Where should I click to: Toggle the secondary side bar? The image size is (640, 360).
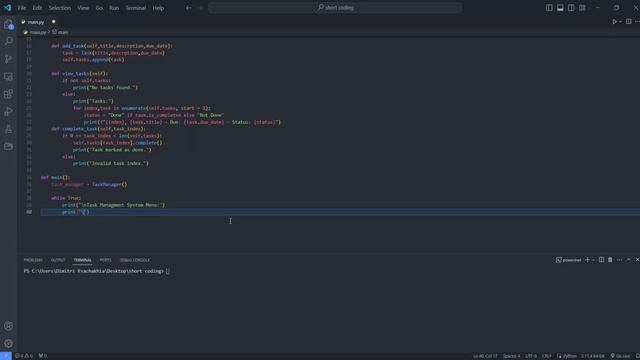[x=571, y=8]
